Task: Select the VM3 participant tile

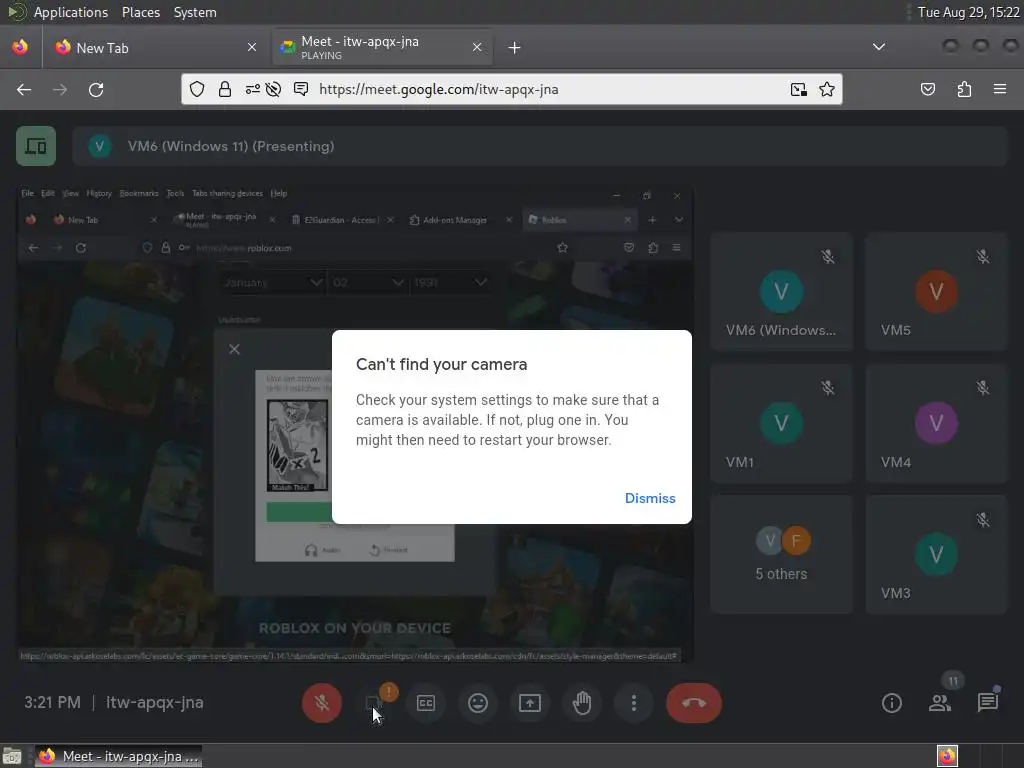Action: pos(936,554)
